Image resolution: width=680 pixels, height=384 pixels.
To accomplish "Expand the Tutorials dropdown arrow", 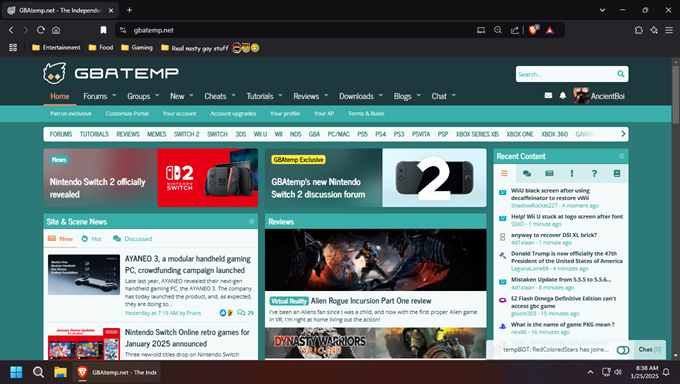I will pyautogui.click(x=280, y=95).
